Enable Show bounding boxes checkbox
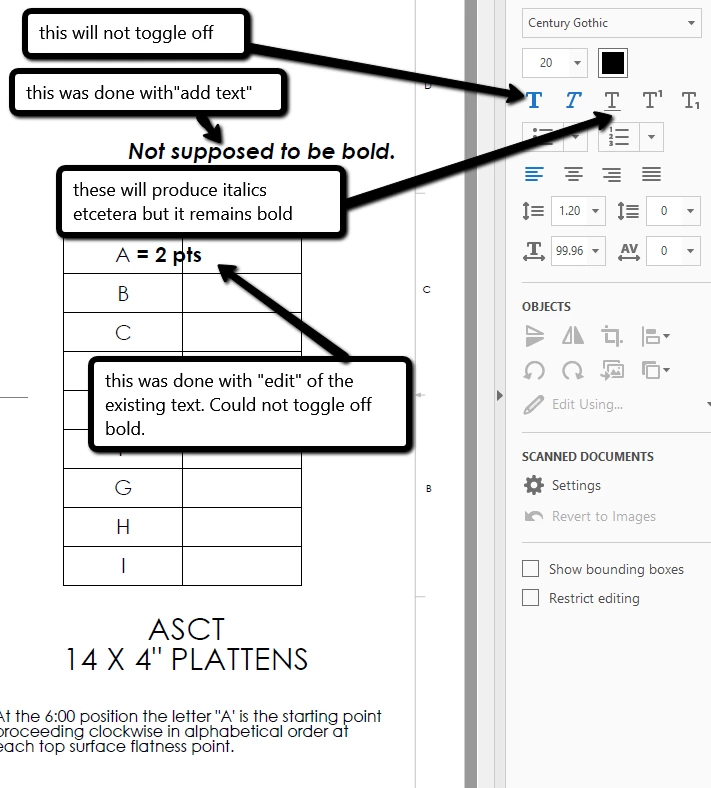 point(531,568)
